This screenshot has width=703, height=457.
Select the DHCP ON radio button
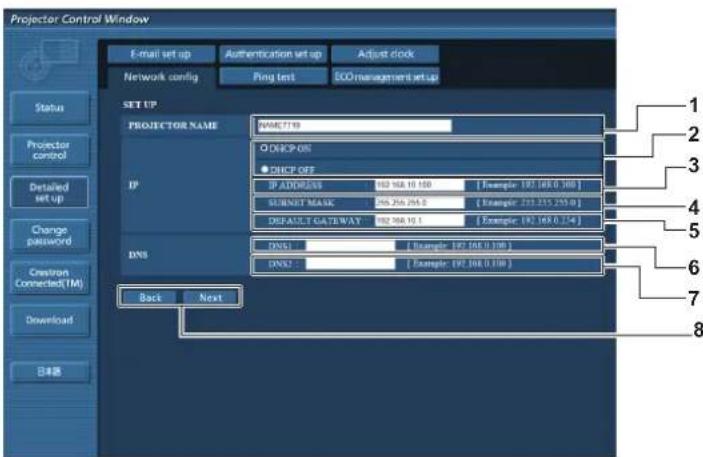264,148
